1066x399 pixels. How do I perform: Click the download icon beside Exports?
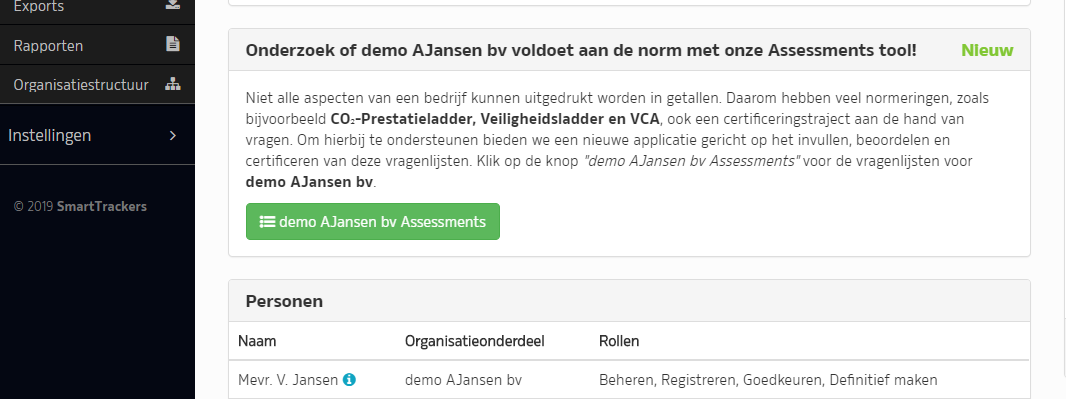click(173, 5)
